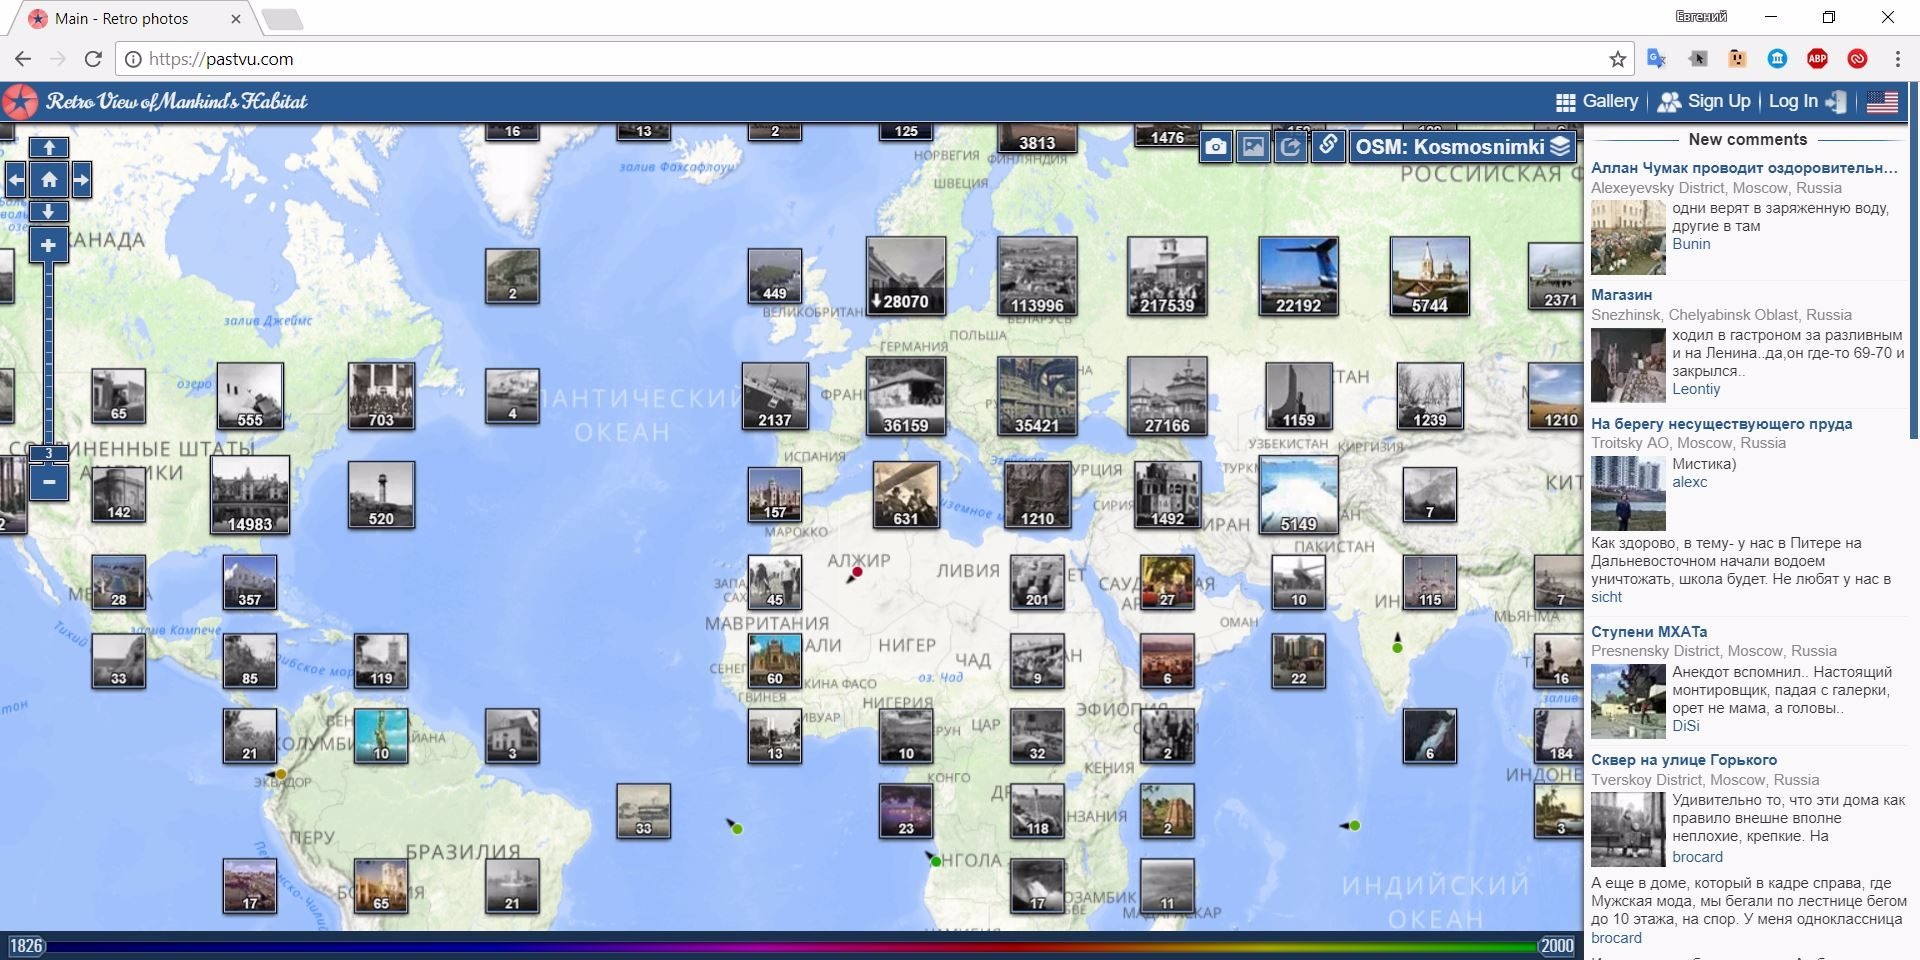The height and width of the screenshot is (960, 1920).
Task: Open the 1492 photo cluster
Action: point(1167,495)
